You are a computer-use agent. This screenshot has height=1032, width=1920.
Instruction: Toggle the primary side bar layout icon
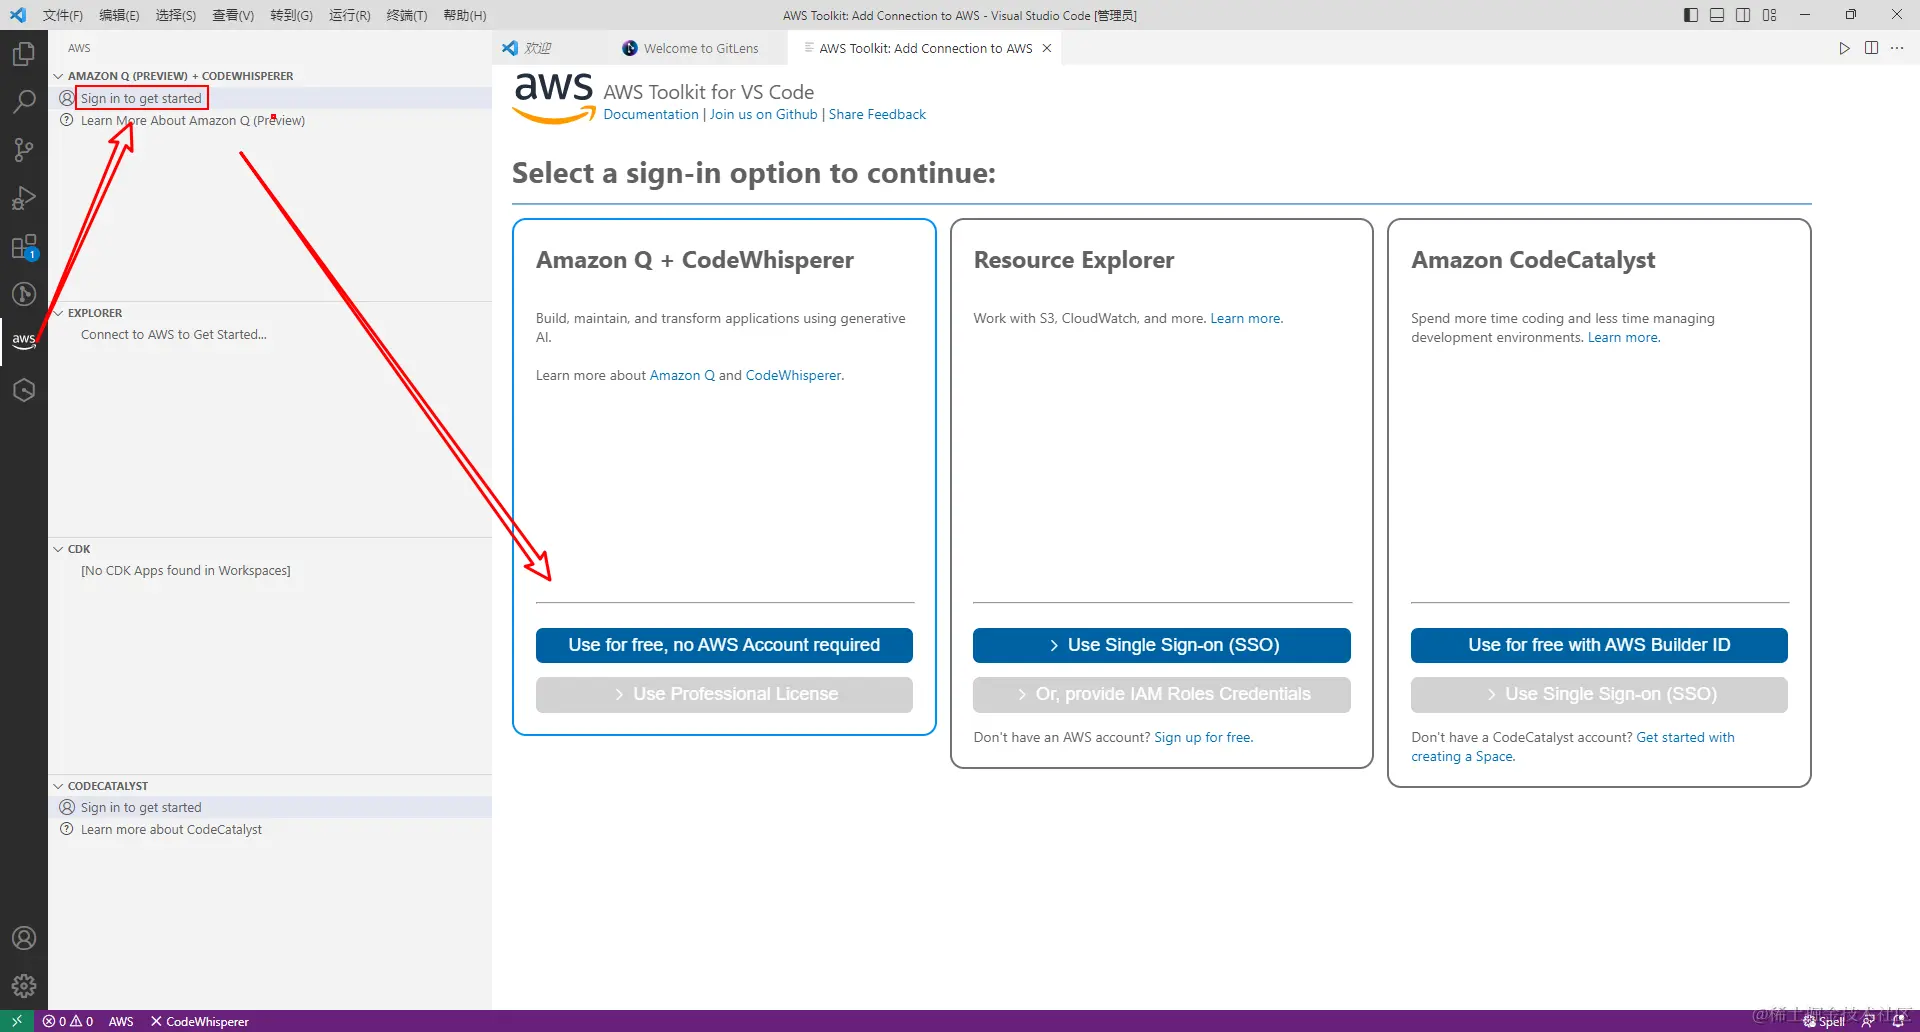pos(1691,15)
